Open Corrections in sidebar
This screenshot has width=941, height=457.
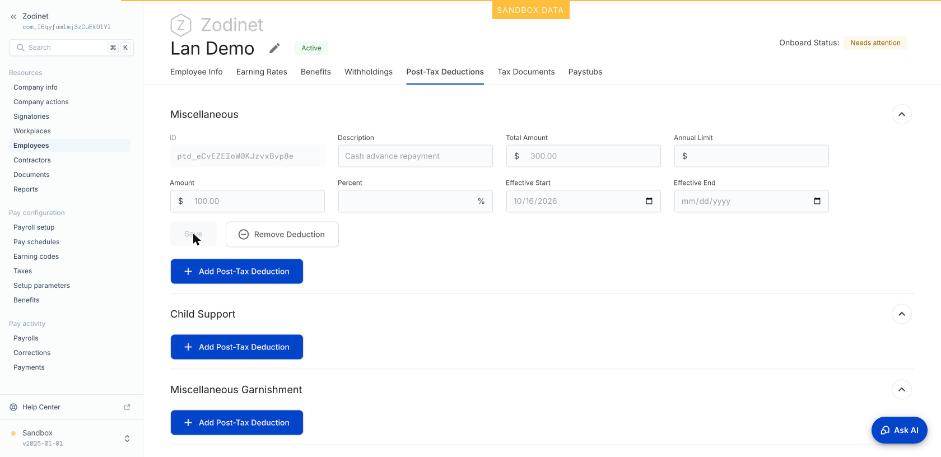pos(32,353)
